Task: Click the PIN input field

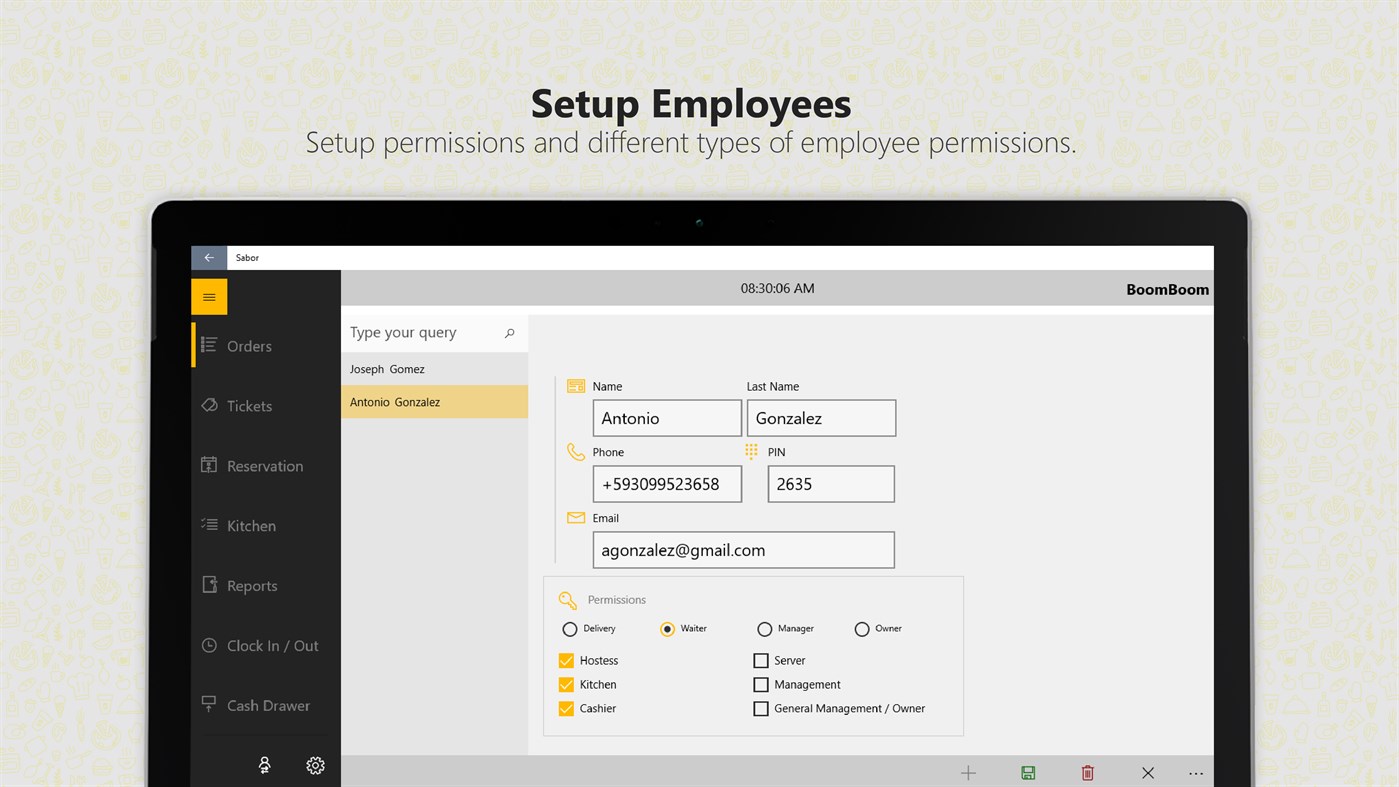Action: pos(830,483)
